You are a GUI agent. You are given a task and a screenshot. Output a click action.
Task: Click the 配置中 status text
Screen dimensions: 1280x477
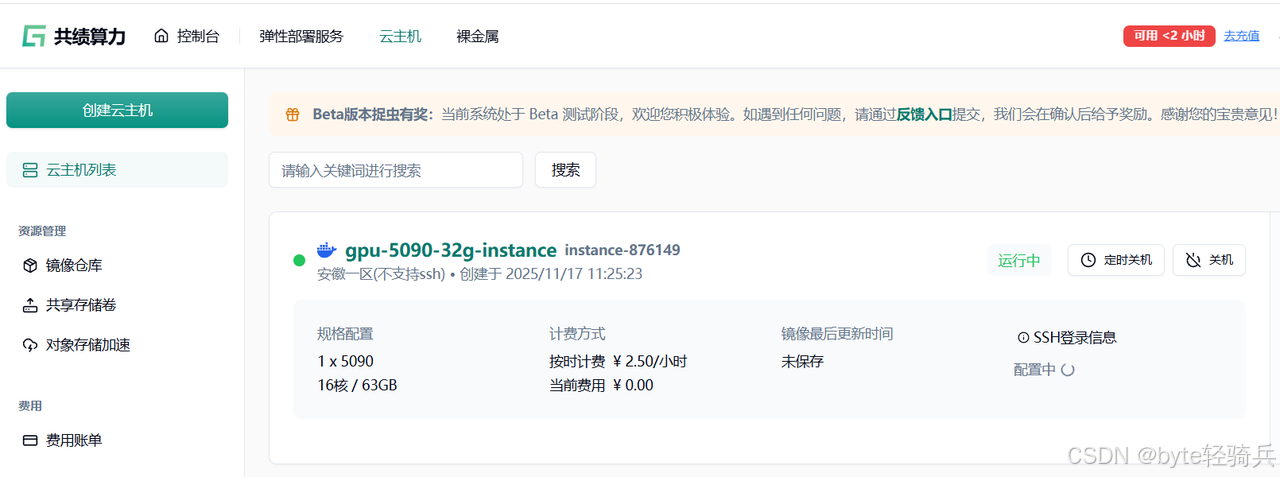tap(1035, 370)
